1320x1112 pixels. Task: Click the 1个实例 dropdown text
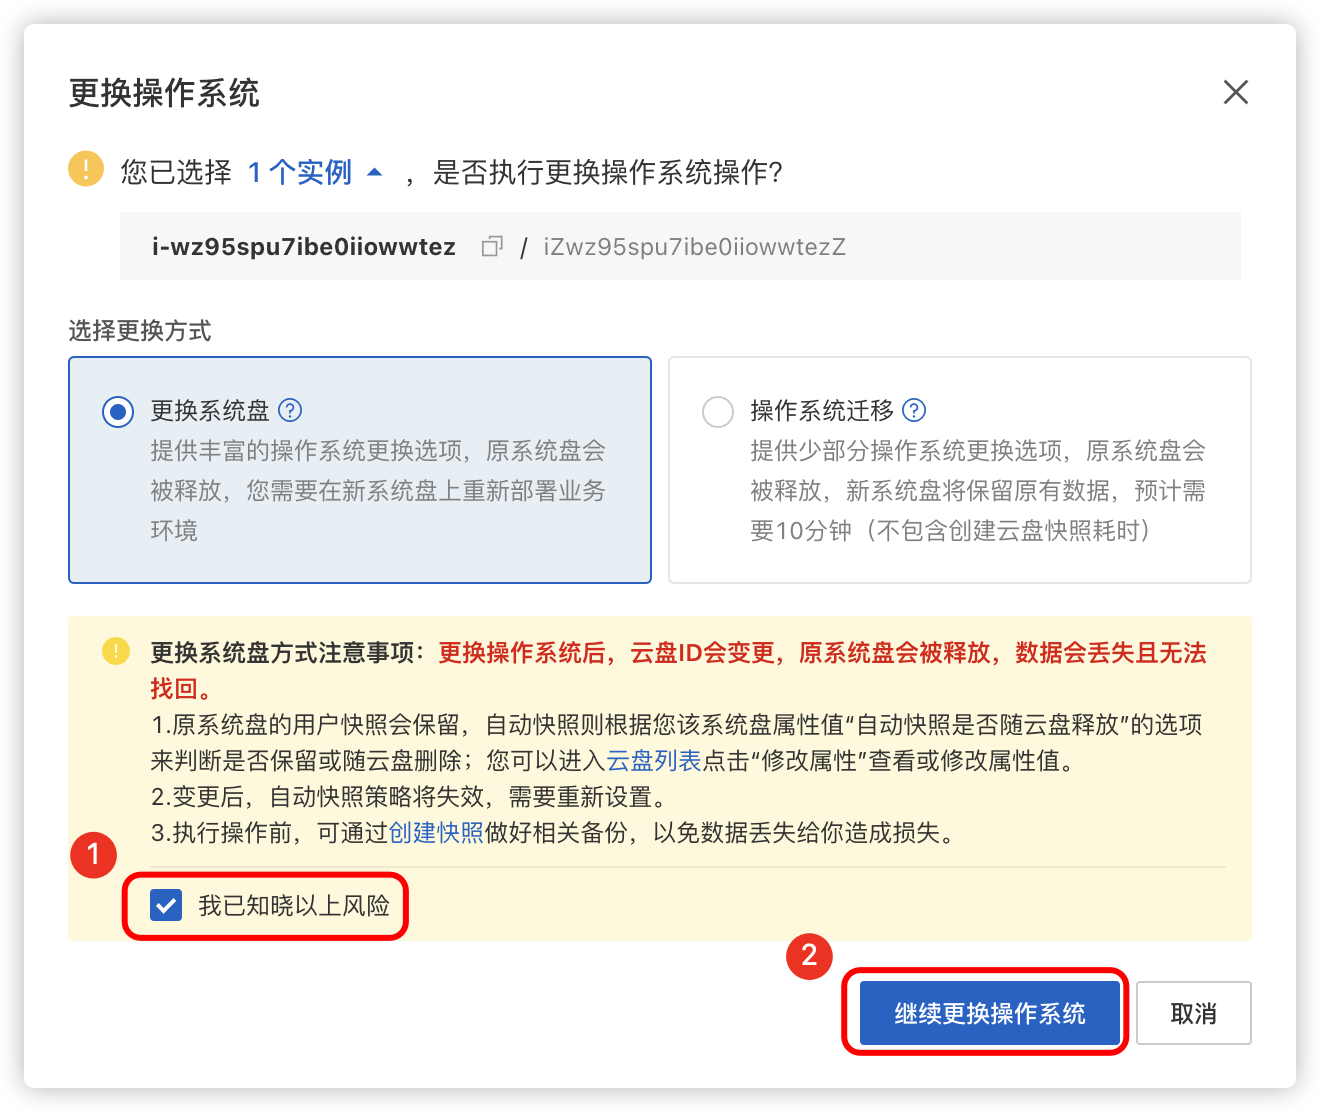pyautogui.click(x=300, y=172)
